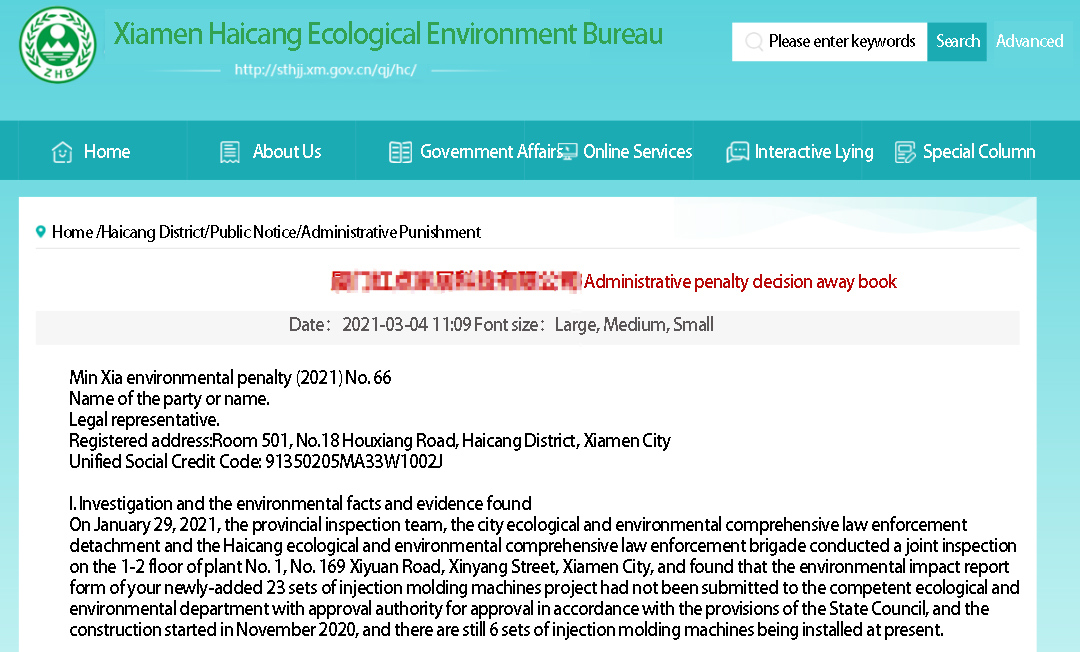Click the Government Affairs book icon
Screen dimensions: 1080x652
pyautogui.click(x=400, y=151)
